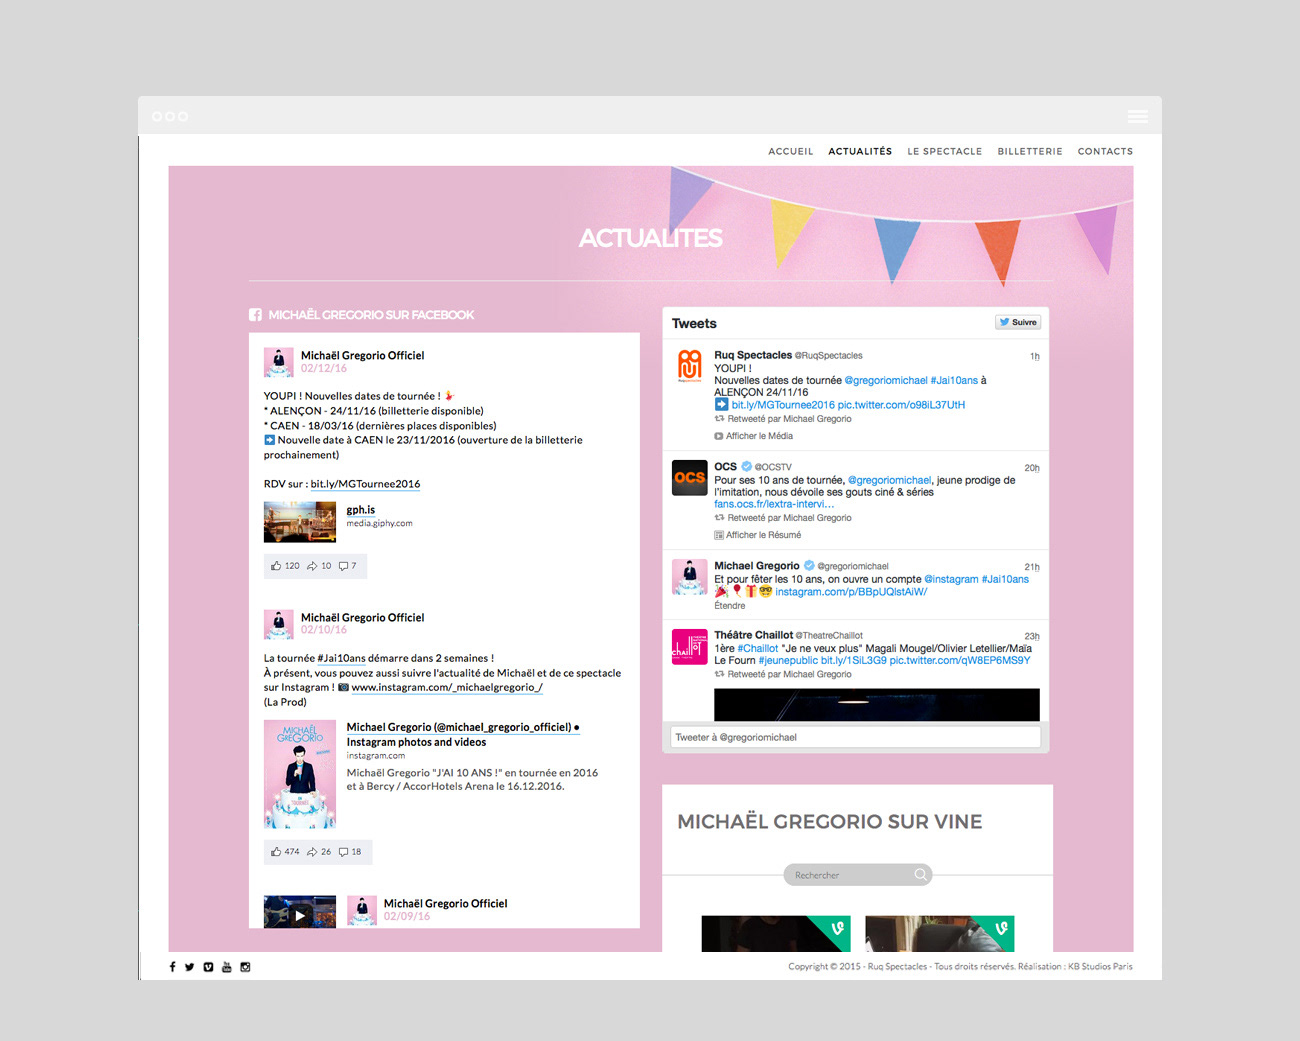Image resolution: width=1300 pixels, height=1041 pixels.
Task: Open comments on post with 7 comments
Action: coord(347,566)
